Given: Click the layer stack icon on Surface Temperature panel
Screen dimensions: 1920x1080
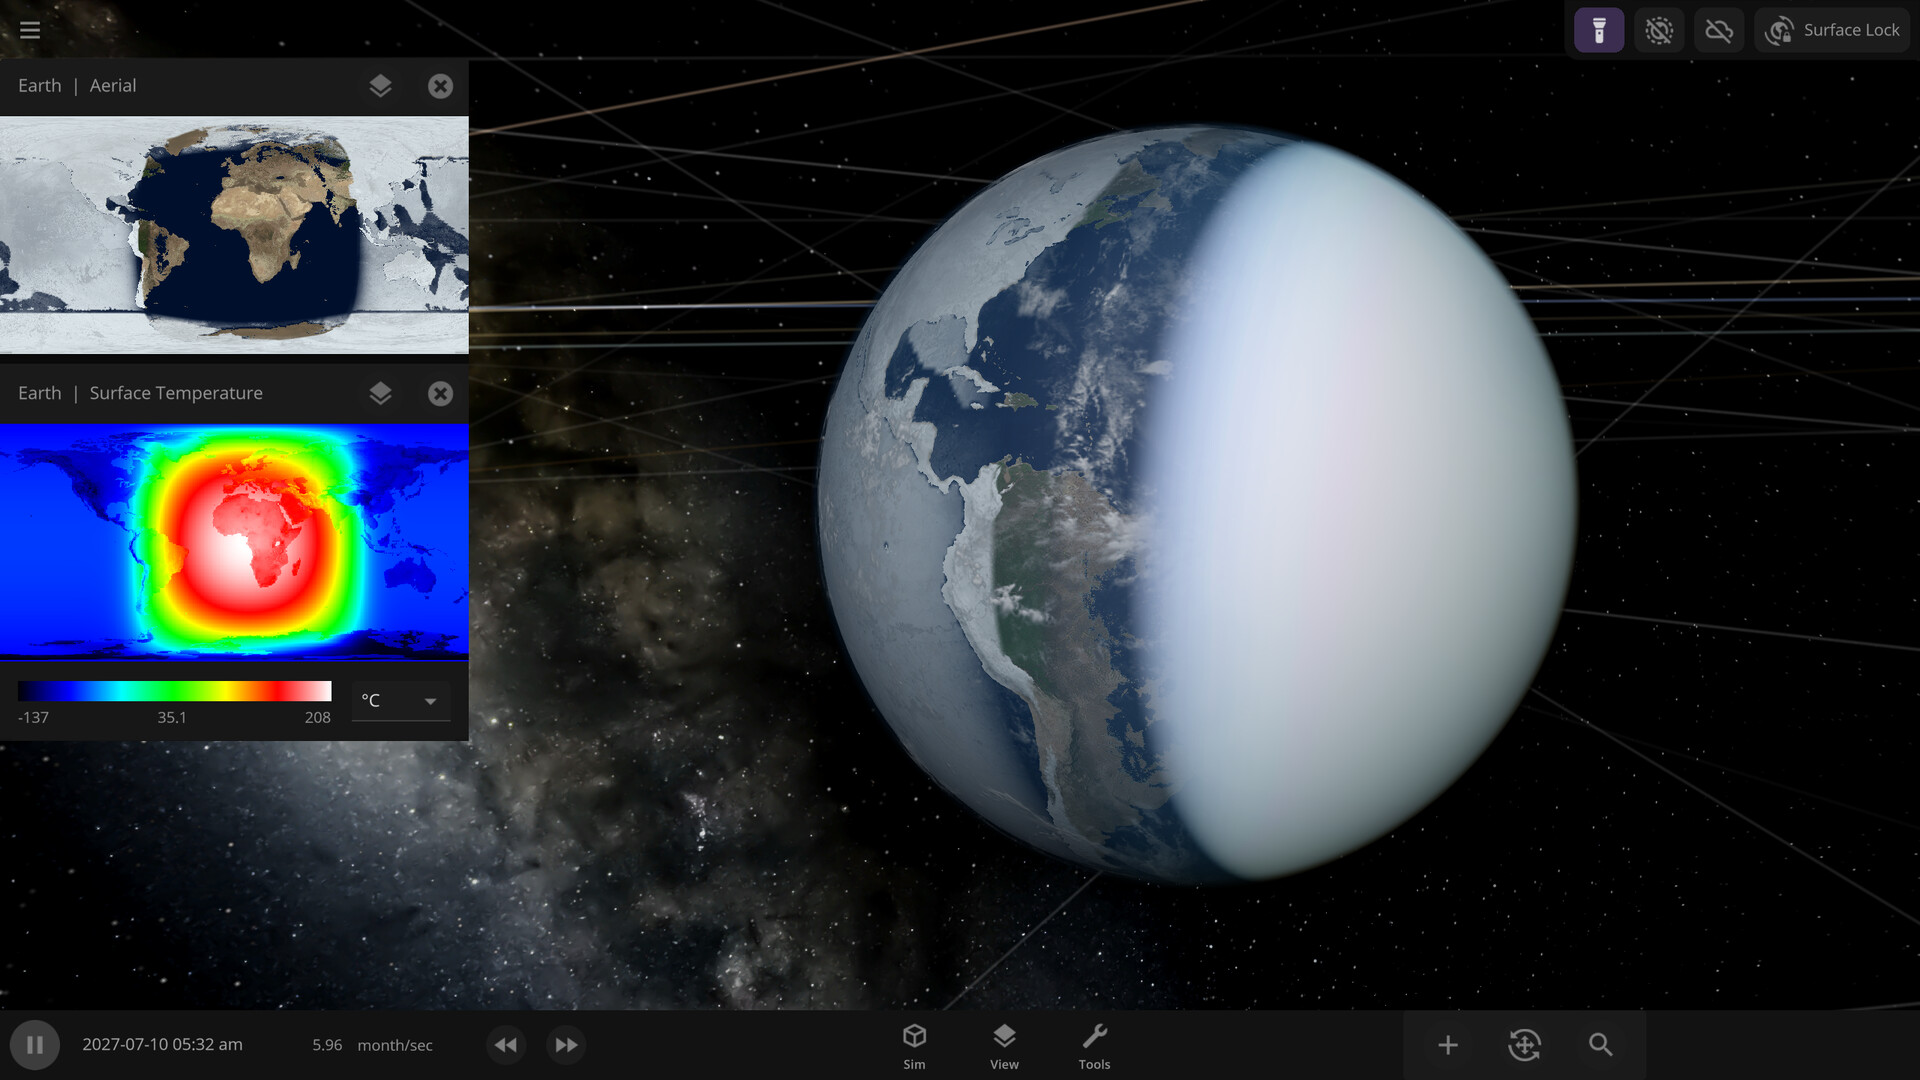Looking at the screenshot, I should (x=381, y=393).
